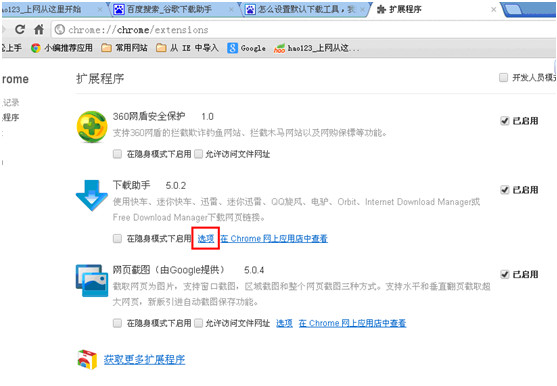Click the browser reload button
The height and width of the screenshot is (386, 557).
click(20, 29)
